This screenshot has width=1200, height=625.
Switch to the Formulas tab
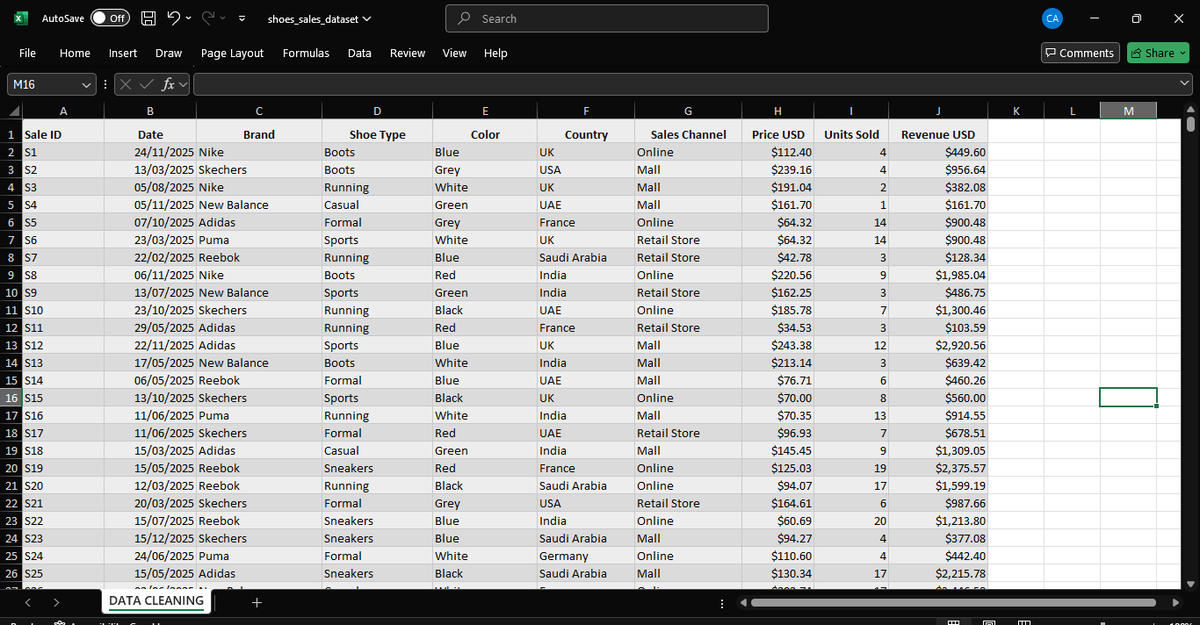(x=306, y=53)
